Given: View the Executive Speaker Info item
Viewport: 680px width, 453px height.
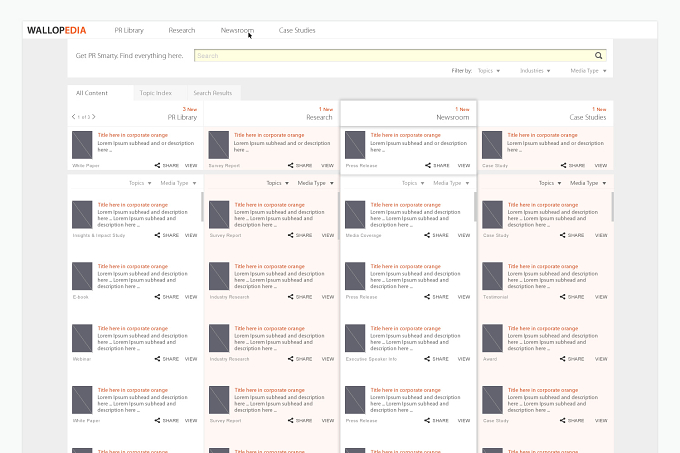Looking at the screenshot, I should click(464, 359).
